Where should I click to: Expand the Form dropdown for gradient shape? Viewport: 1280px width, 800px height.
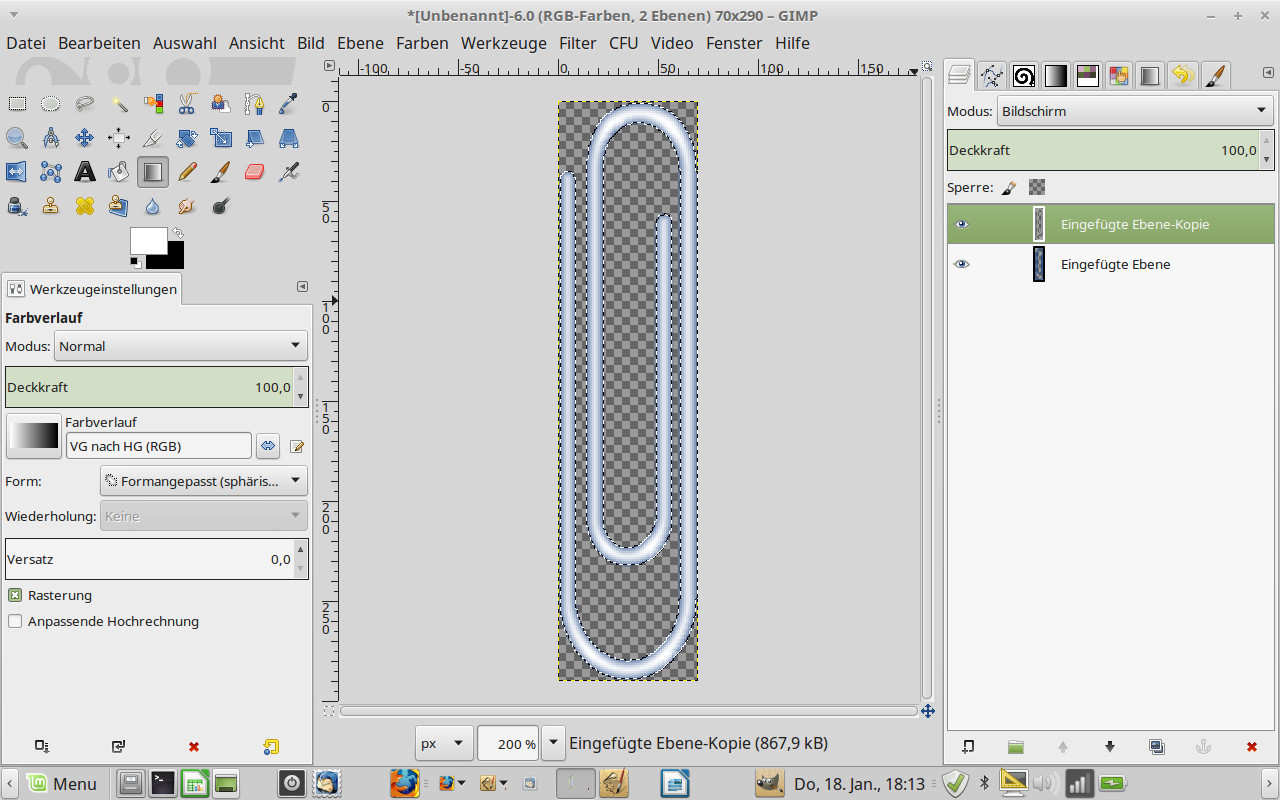204,481
